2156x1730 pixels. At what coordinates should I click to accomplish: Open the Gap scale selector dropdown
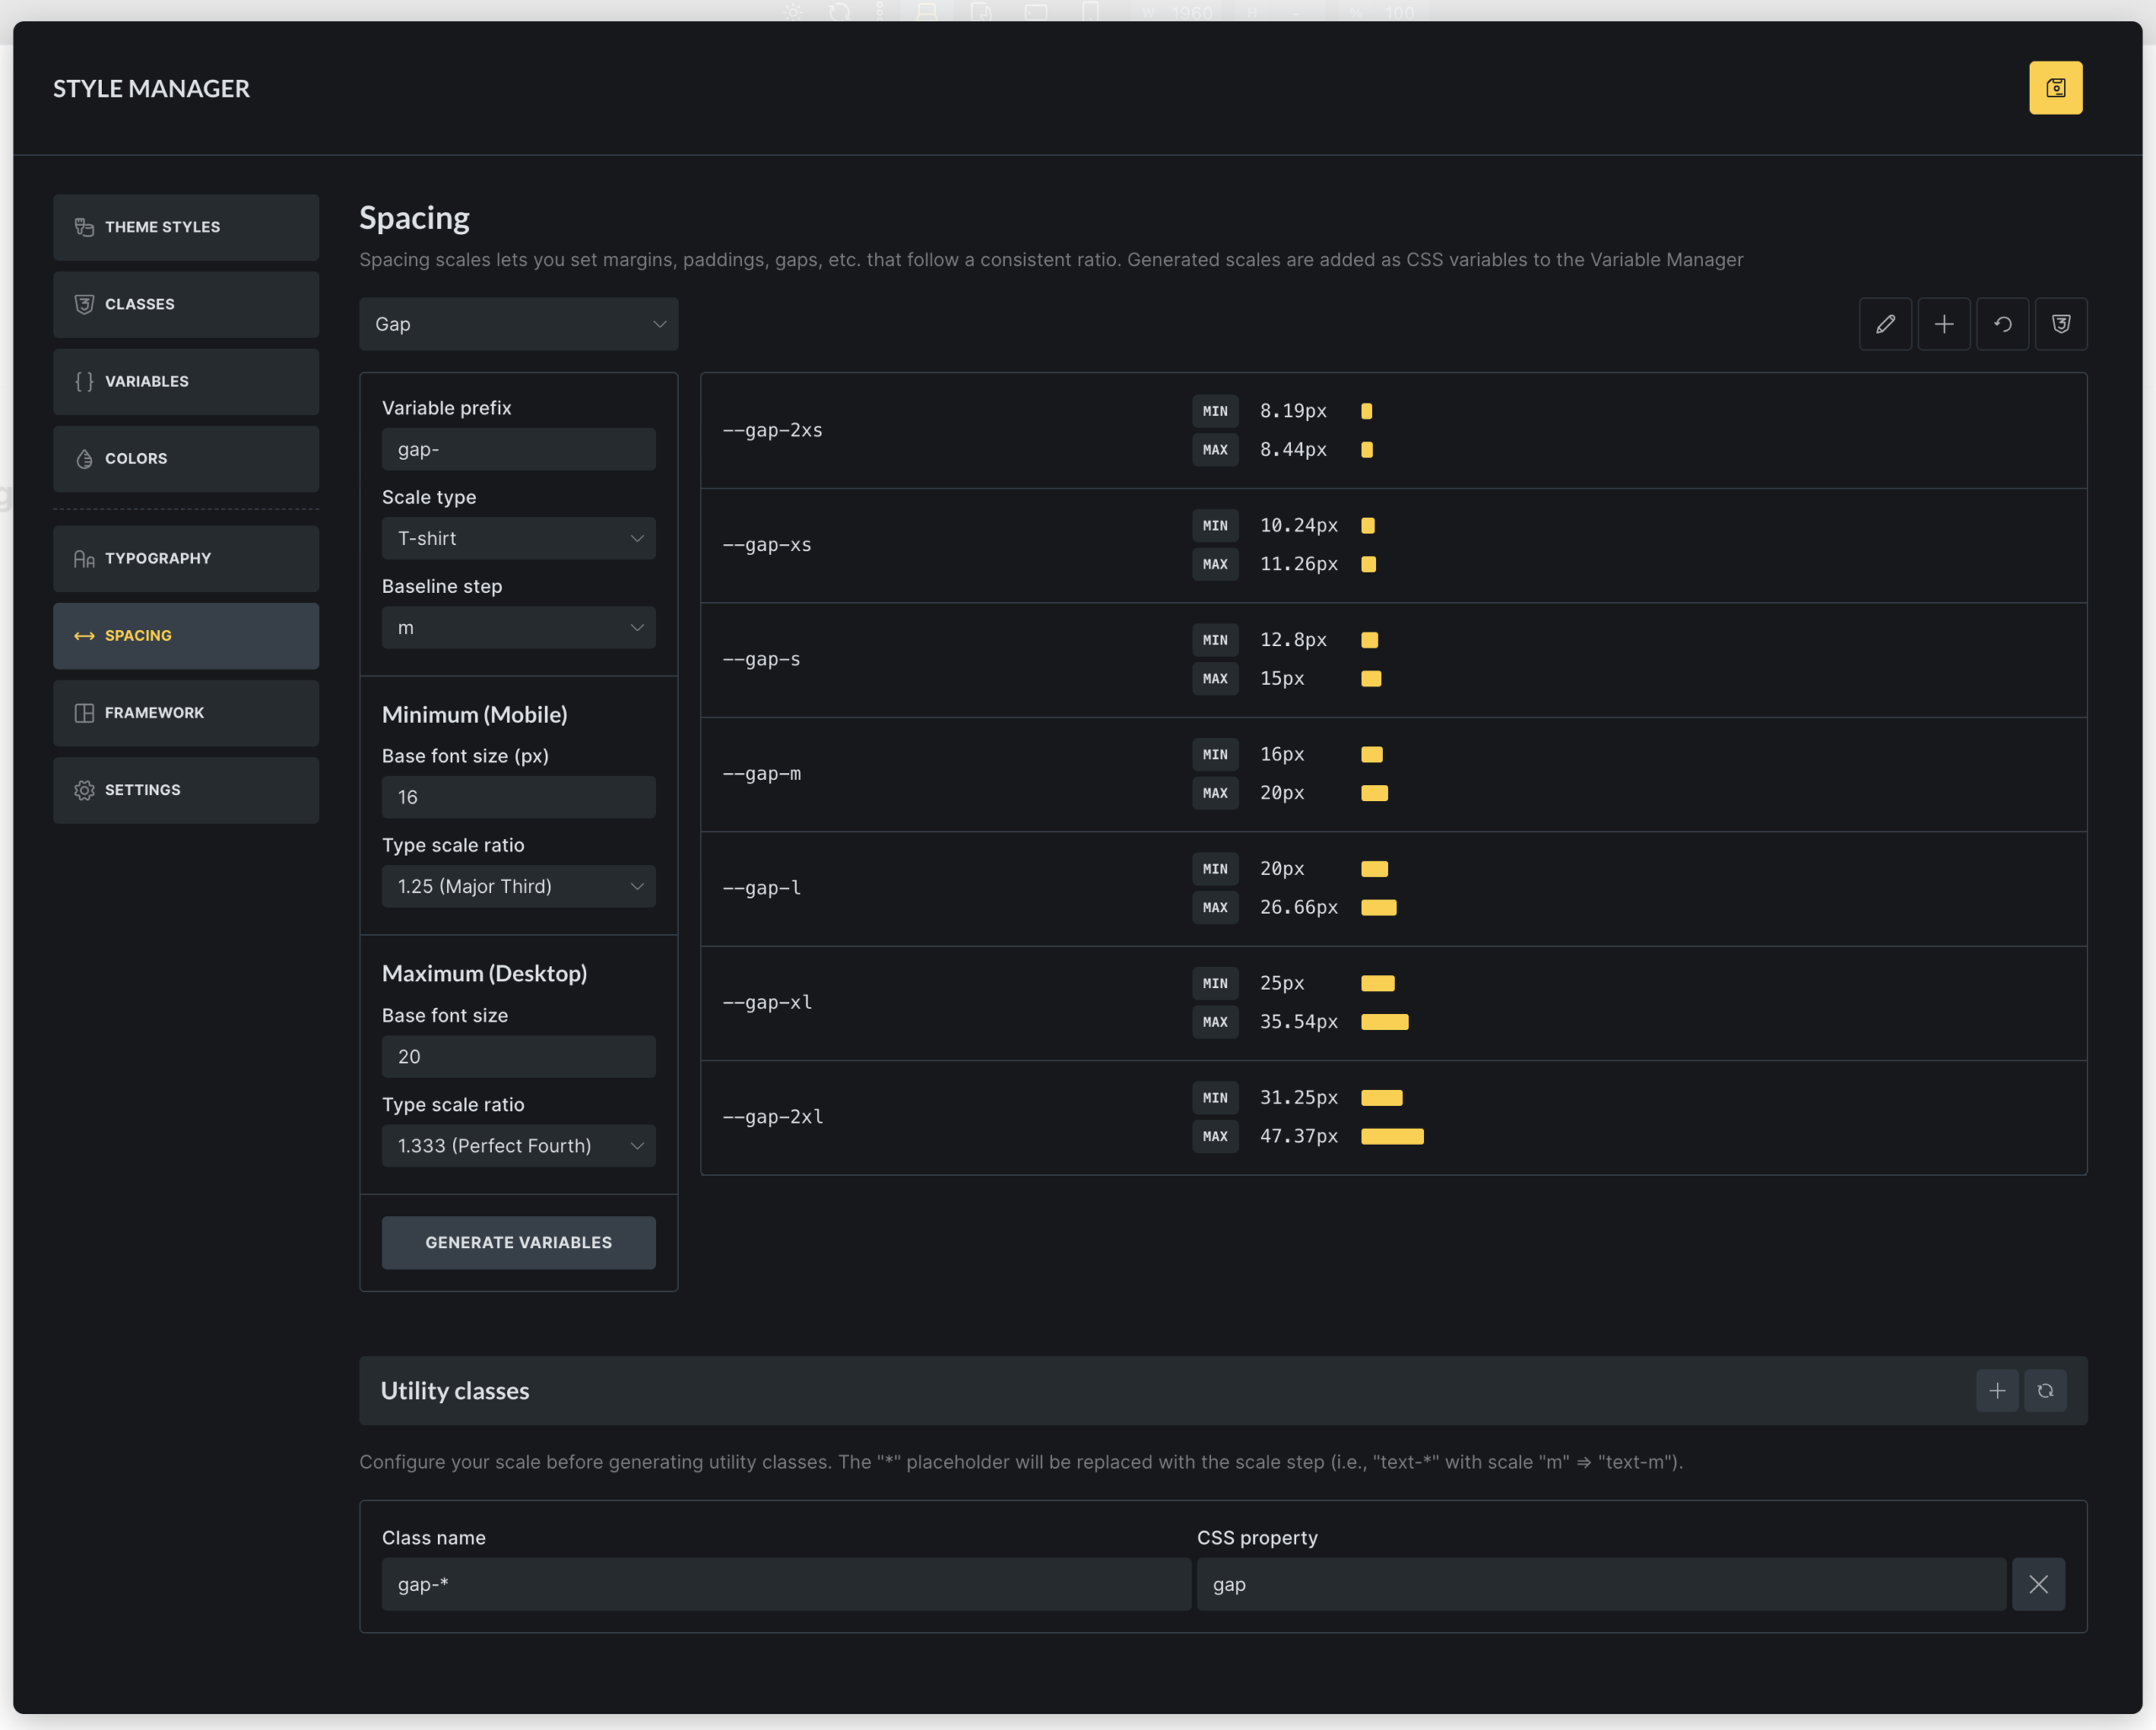(518, 324)
